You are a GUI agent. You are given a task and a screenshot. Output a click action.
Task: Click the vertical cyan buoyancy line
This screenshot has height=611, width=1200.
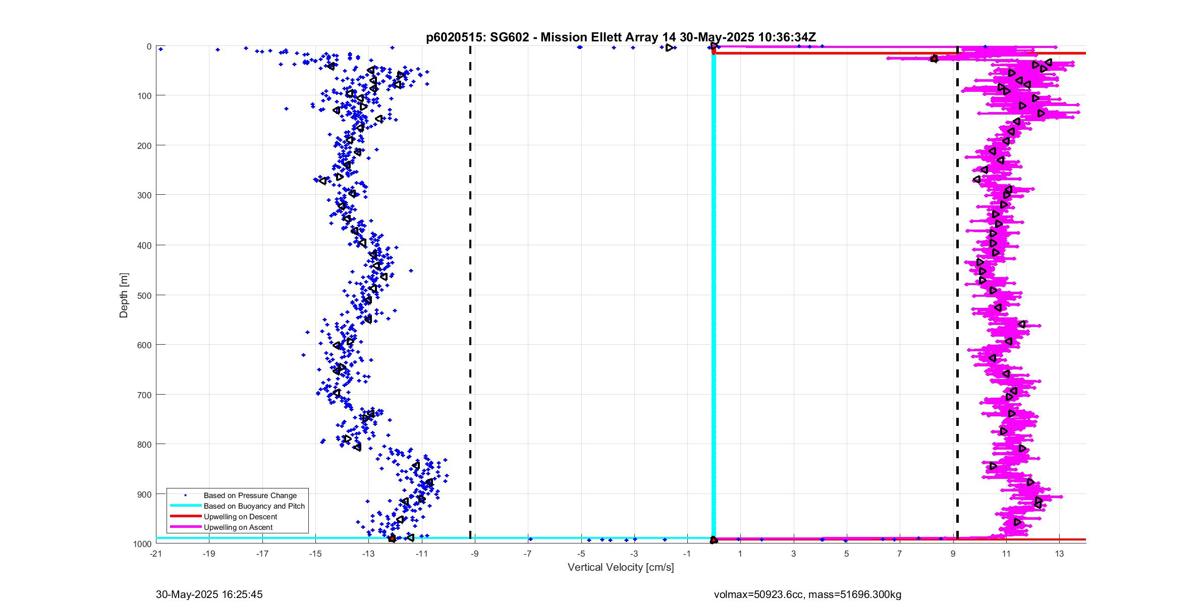(713, 294)
